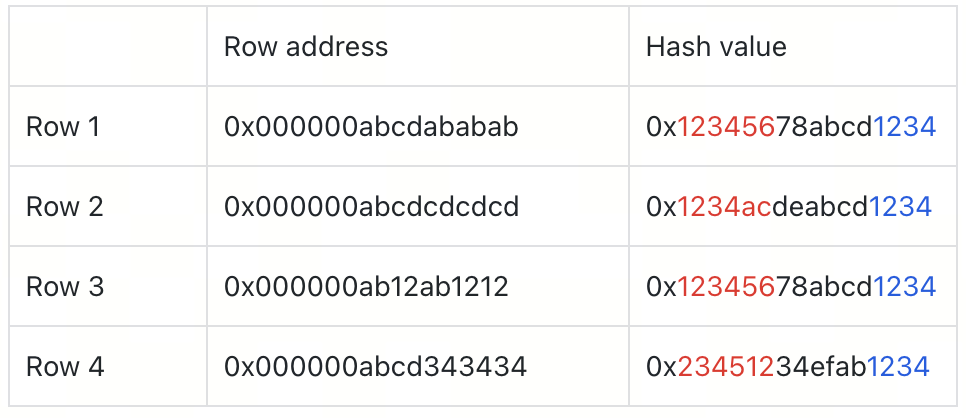966x418 pixels.
Task: Select the Row 4 label cell
Action: point(108,367)
